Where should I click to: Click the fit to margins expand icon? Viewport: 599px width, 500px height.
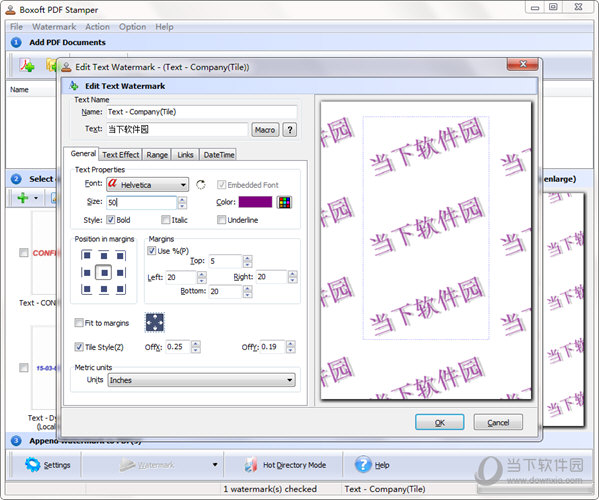click(x=155, y=322)
